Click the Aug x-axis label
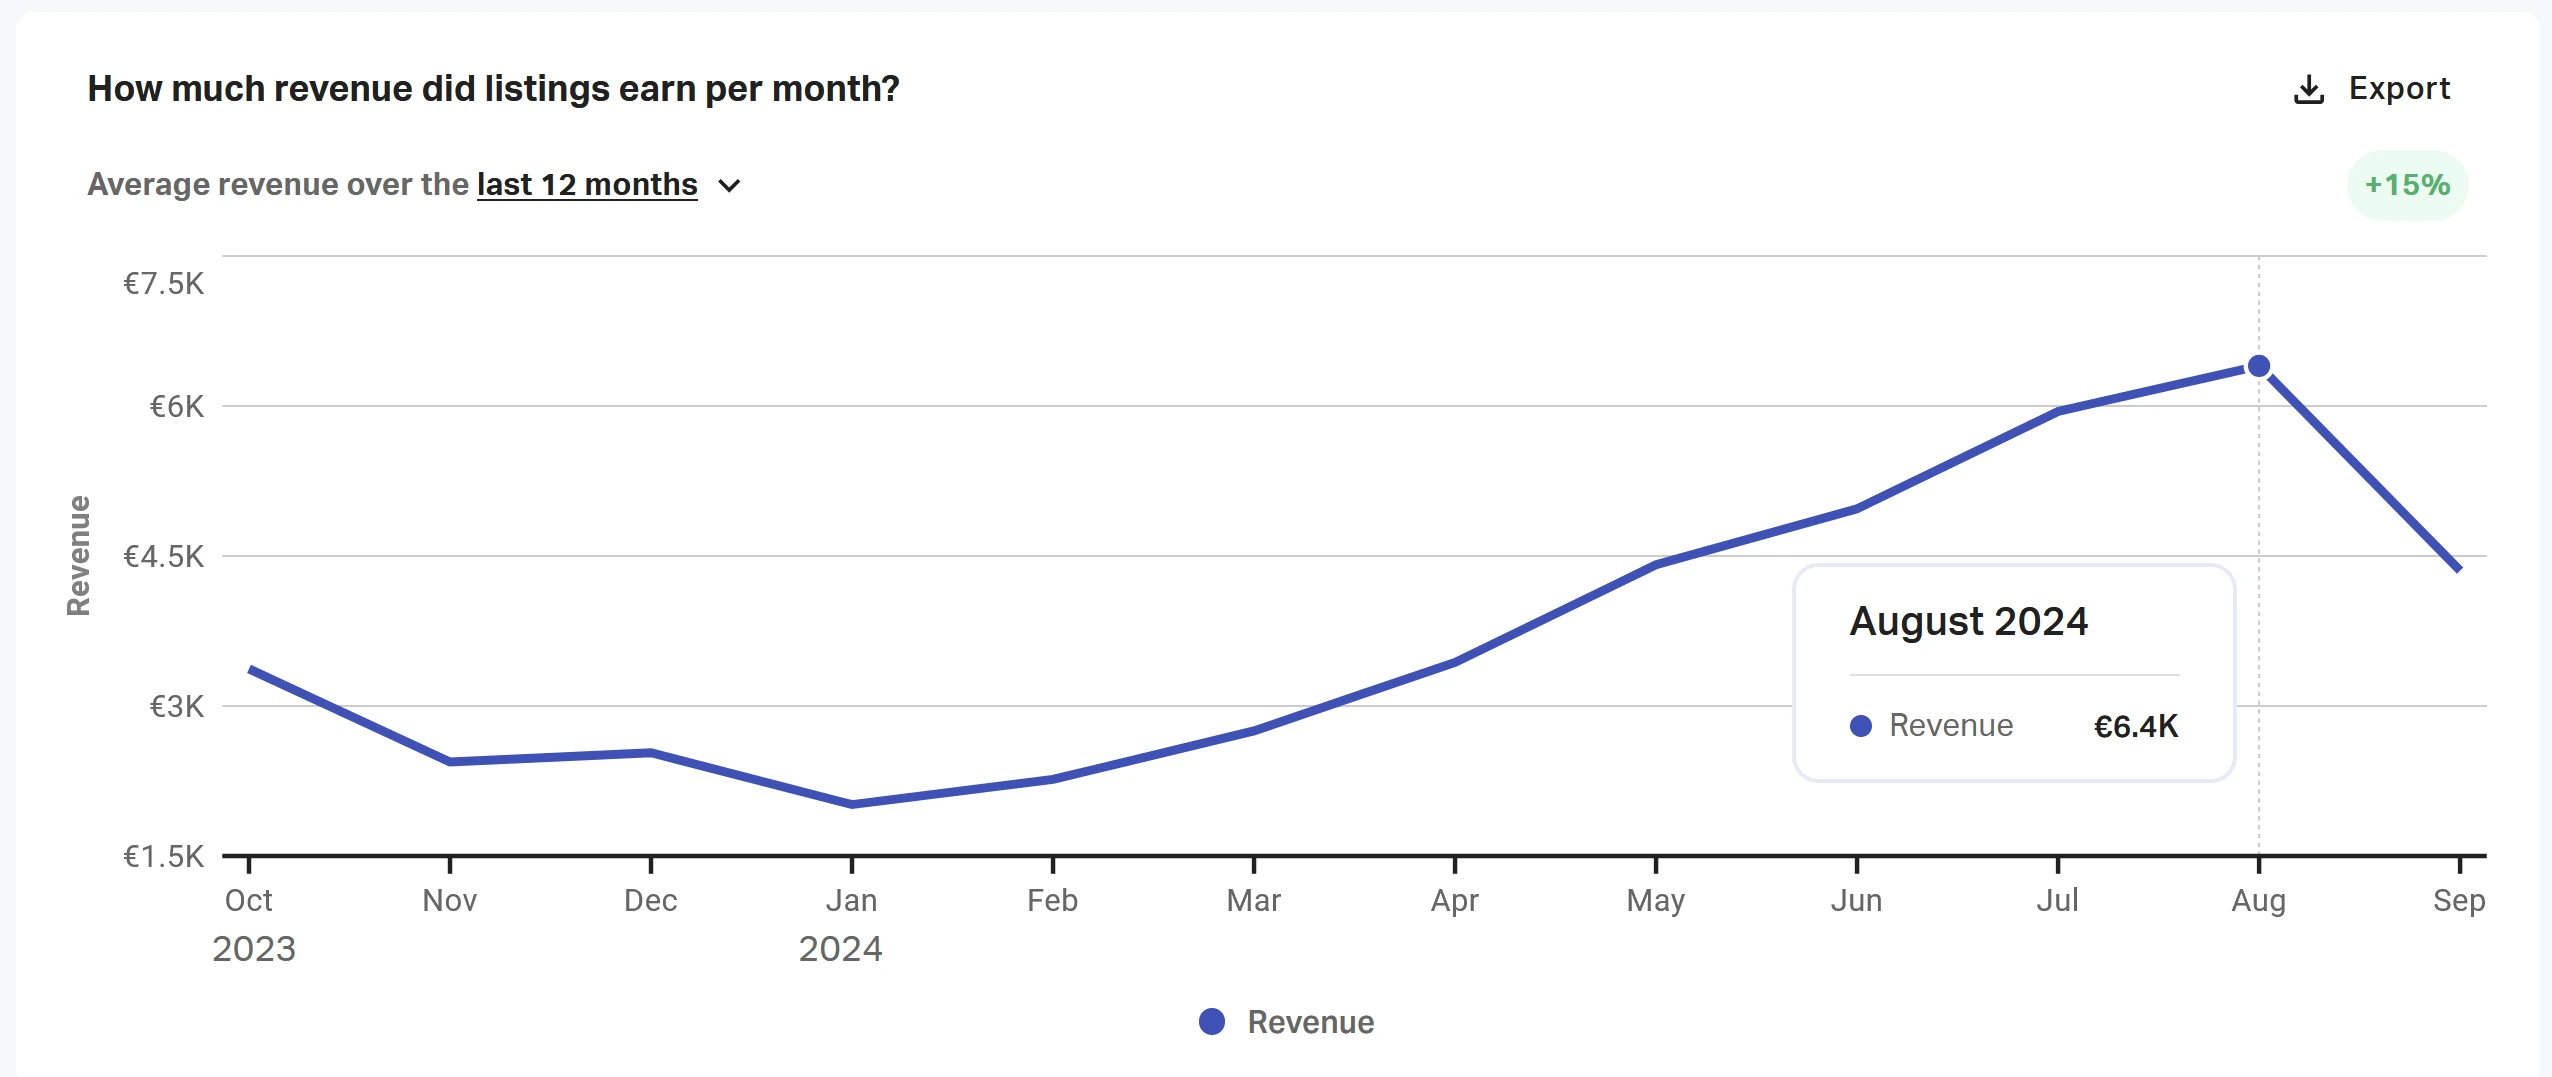 click(2259, 900)
